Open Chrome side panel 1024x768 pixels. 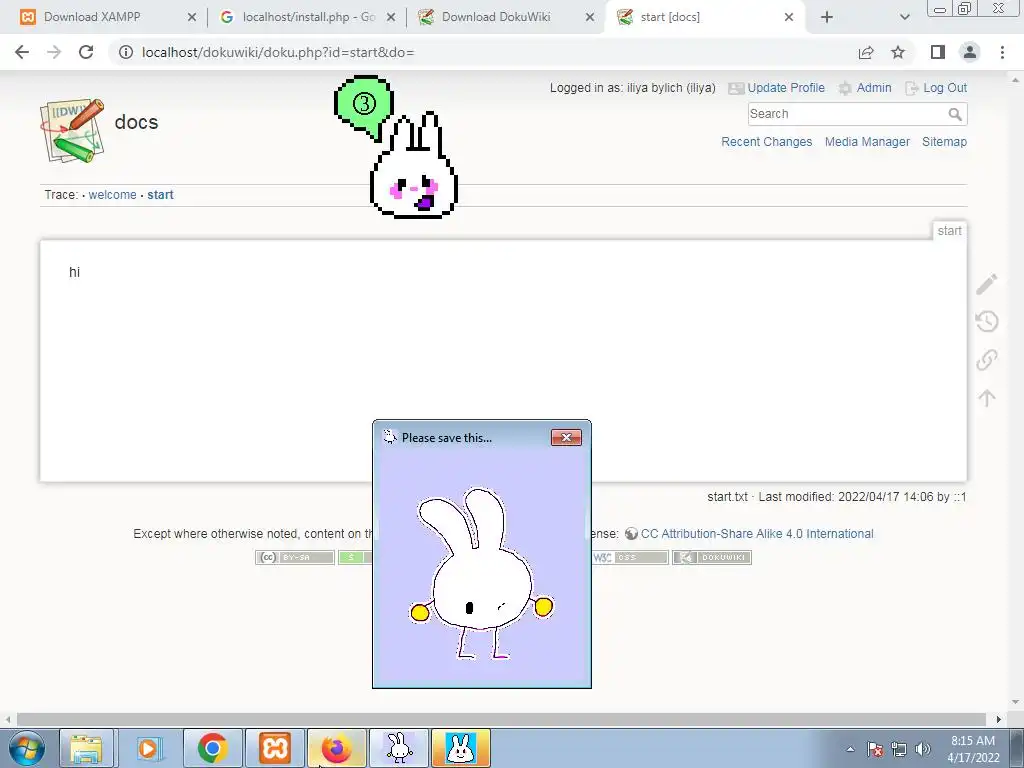tap(938, 52)
